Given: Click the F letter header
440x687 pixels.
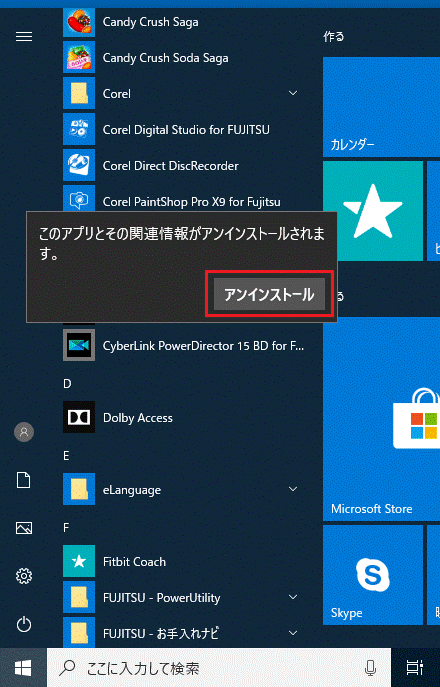Looking at the screenshot, I should point(66,528).
